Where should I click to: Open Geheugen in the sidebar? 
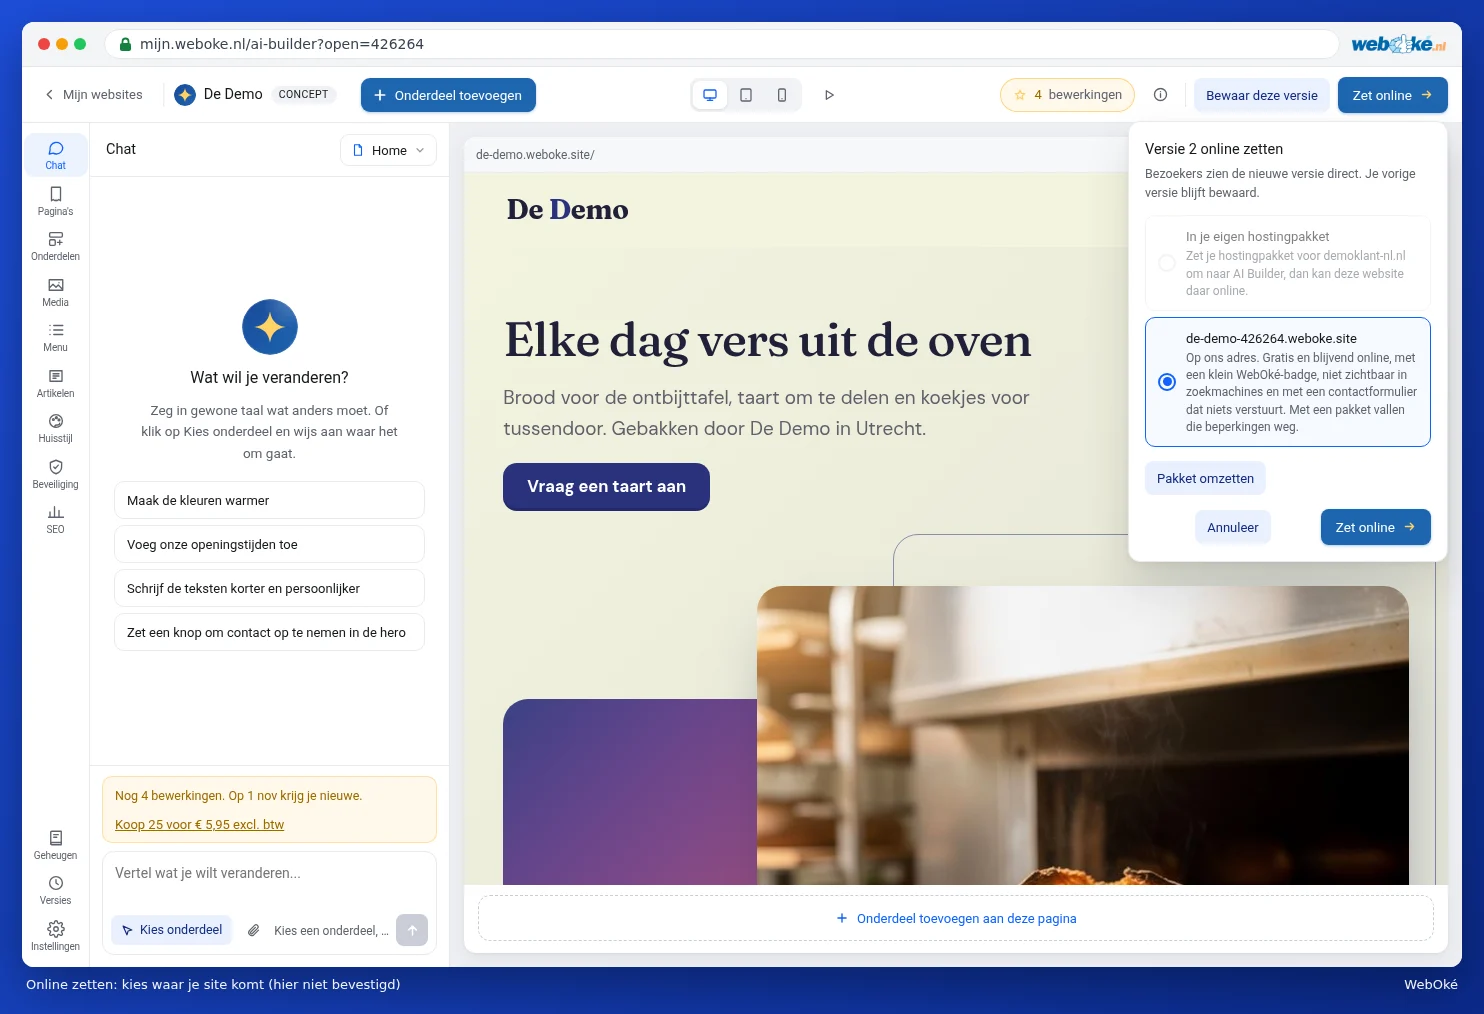55,845
